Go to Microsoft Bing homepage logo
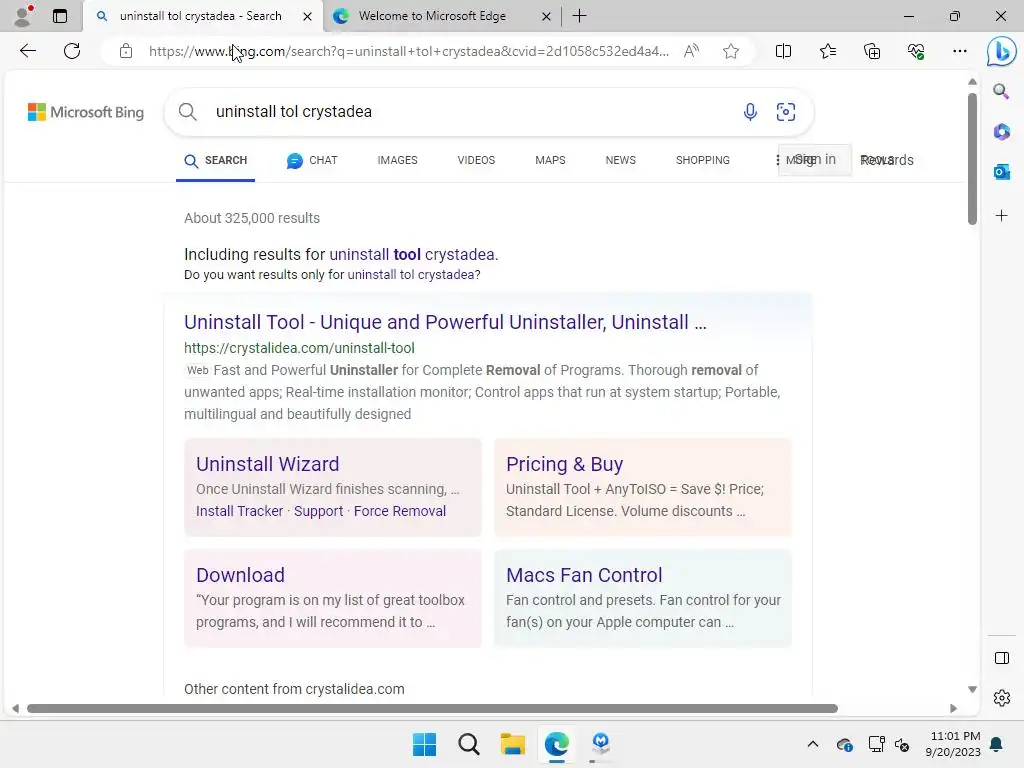 86,112
